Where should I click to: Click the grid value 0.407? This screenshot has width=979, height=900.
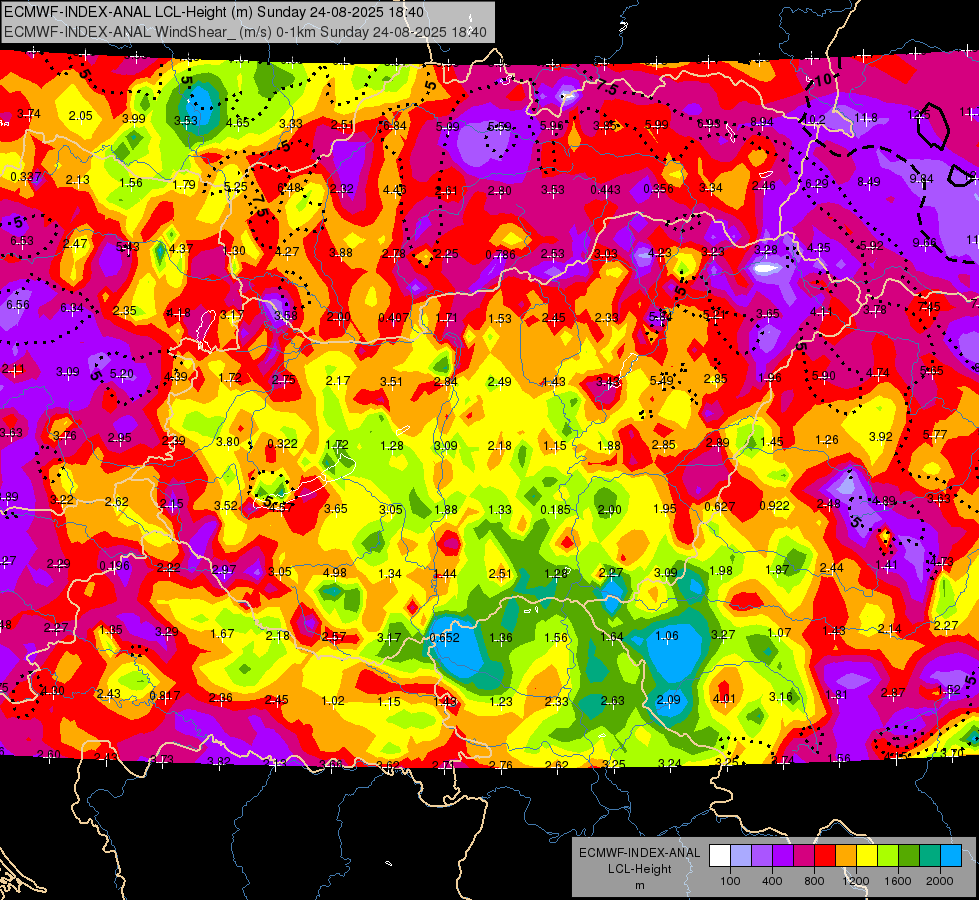(394, 318)
